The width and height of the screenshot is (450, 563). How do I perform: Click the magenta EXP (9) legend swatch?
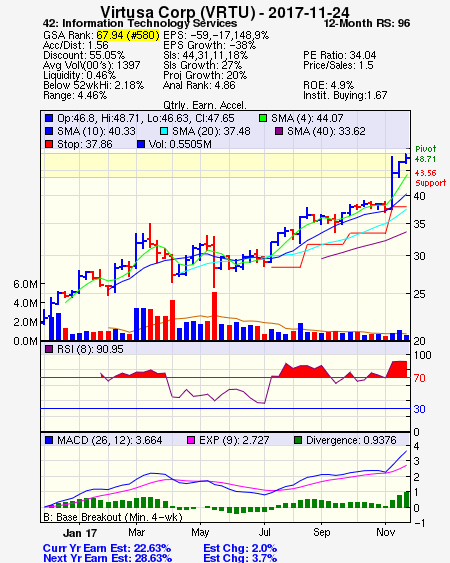(191, 440)
